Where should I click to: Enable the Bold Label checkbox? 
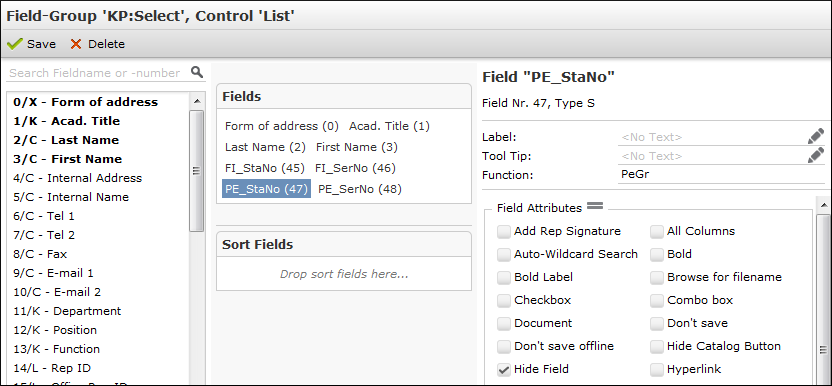point(504,277)
